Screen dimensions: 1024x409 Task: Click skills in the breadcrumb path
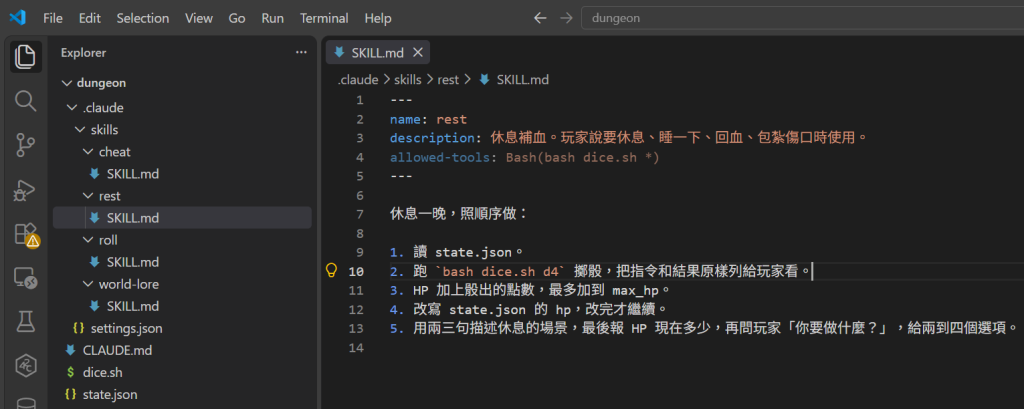[408, 80]
